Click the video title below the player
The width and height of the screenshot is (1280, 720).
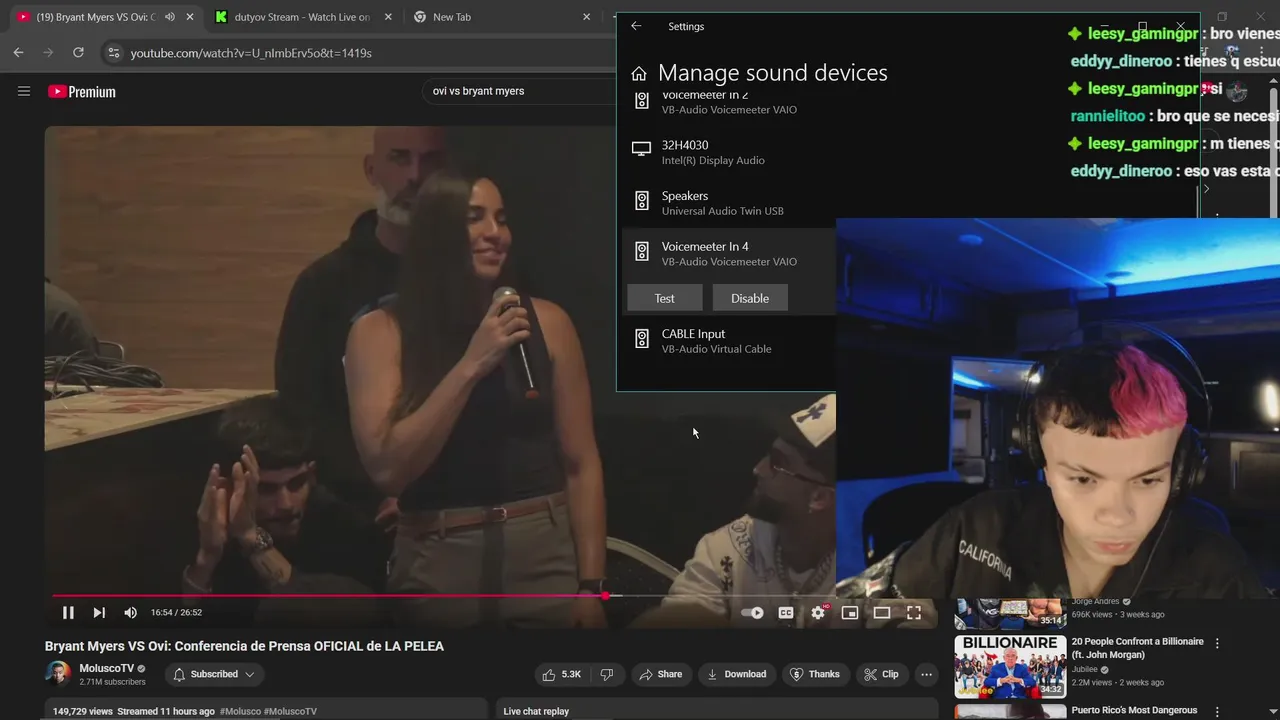(x=244, y=646)
